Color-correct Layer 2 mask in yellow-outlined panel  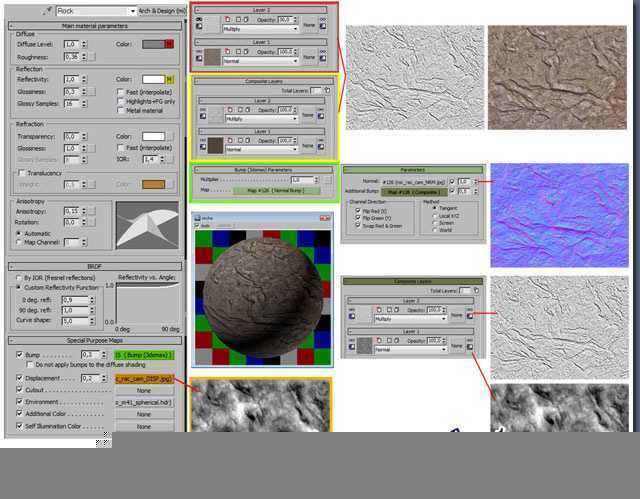321,116
